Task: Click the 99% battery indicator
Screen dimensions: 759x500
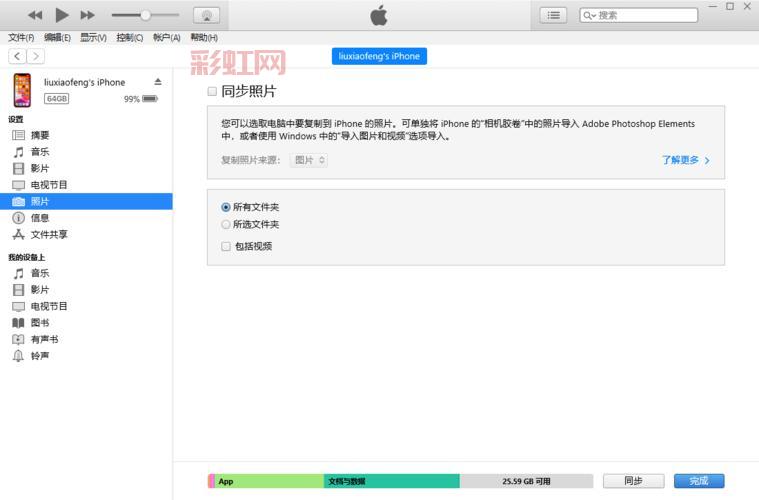Action: (x=141, y=99)
